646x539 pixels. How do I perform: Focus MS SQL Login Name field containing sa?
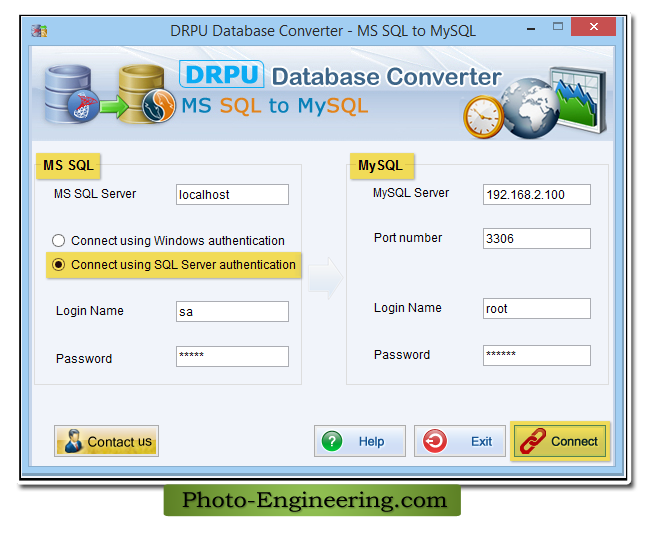[232, 312]
